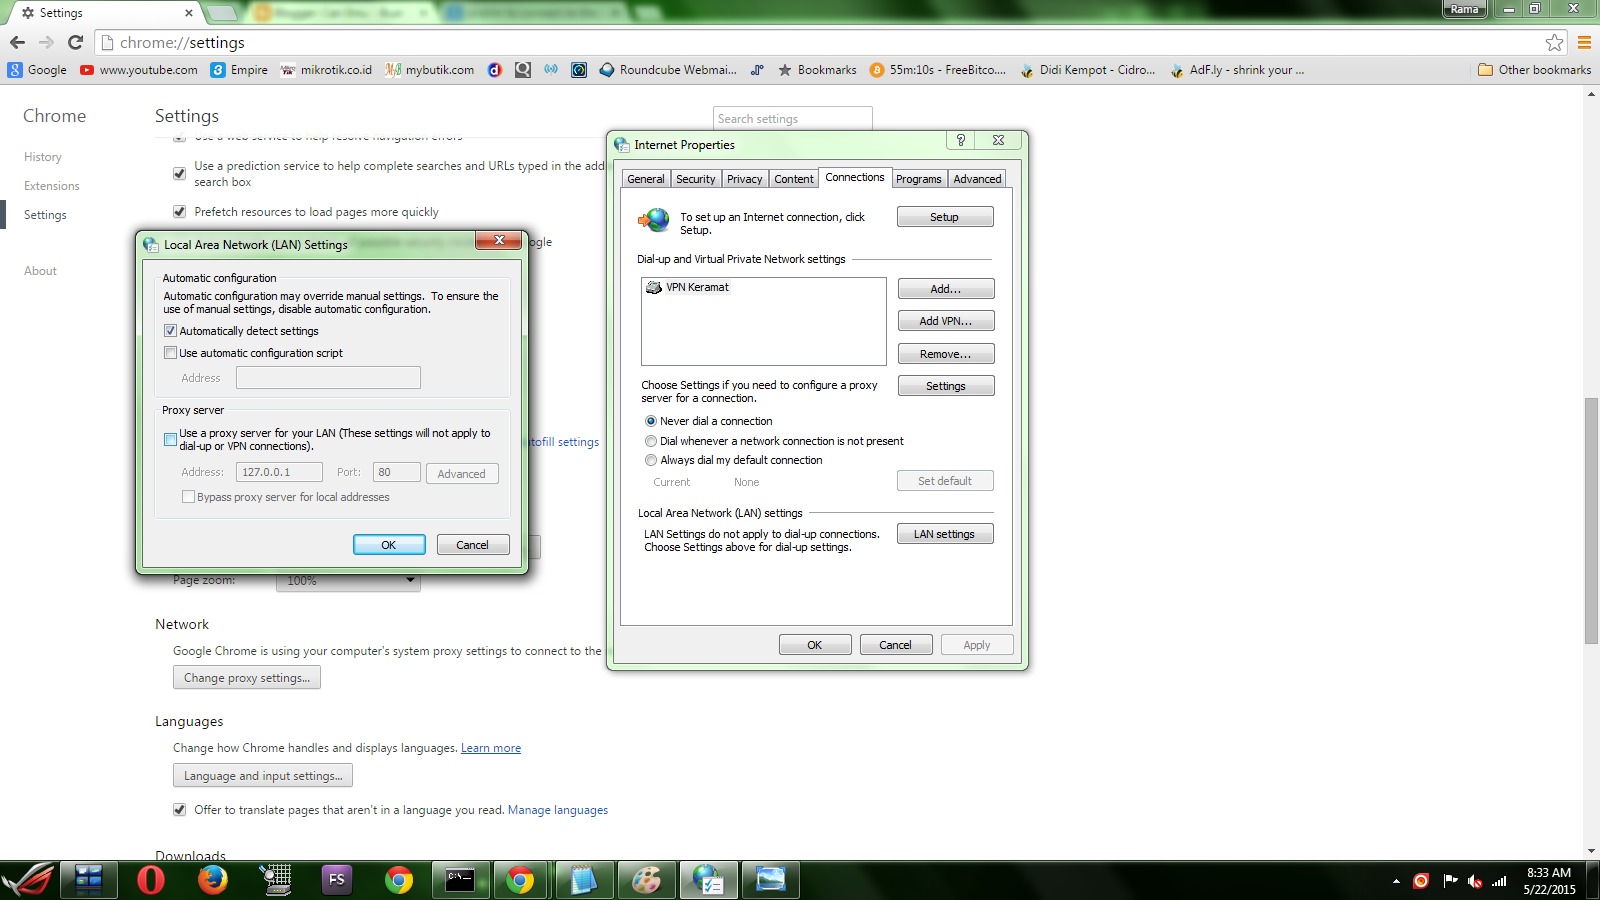The width and height of the screenshot is (1600, 900).
Task: Launch Firefox from the taskbar
Action: coord(212,880)
